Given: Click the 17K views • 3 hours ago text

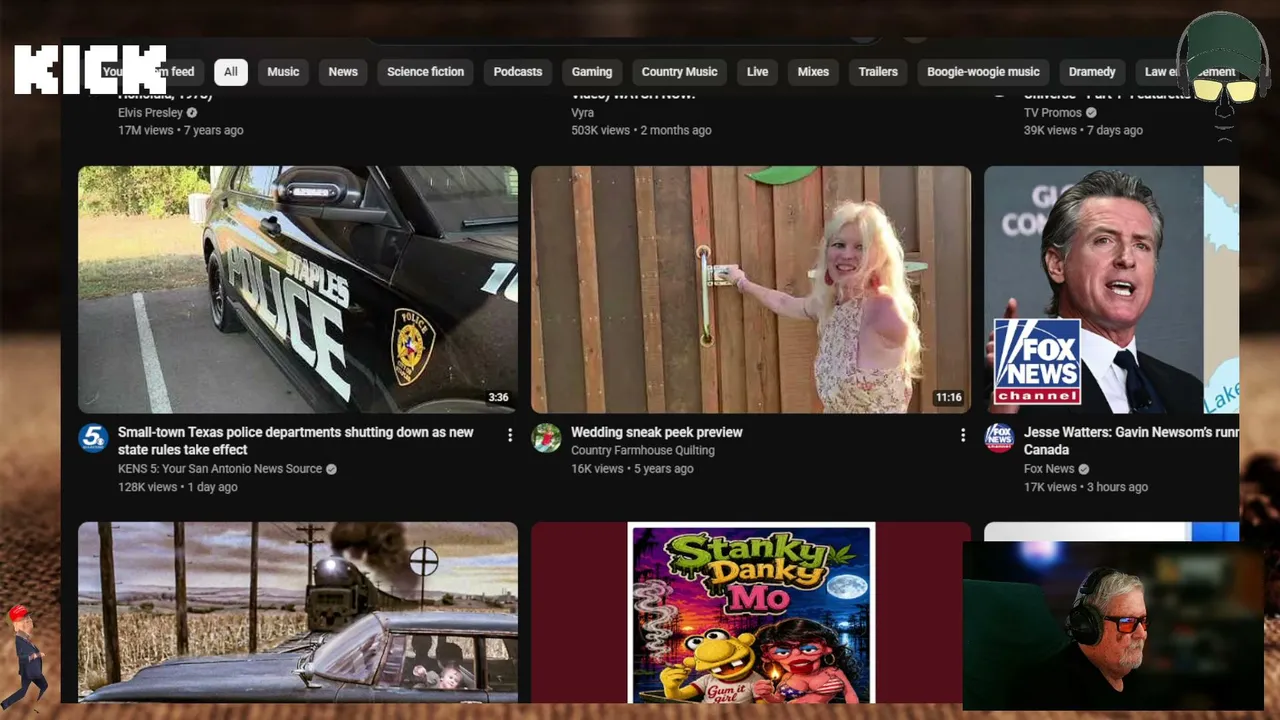Looking at the screenshot, I should click(1086, 487).
